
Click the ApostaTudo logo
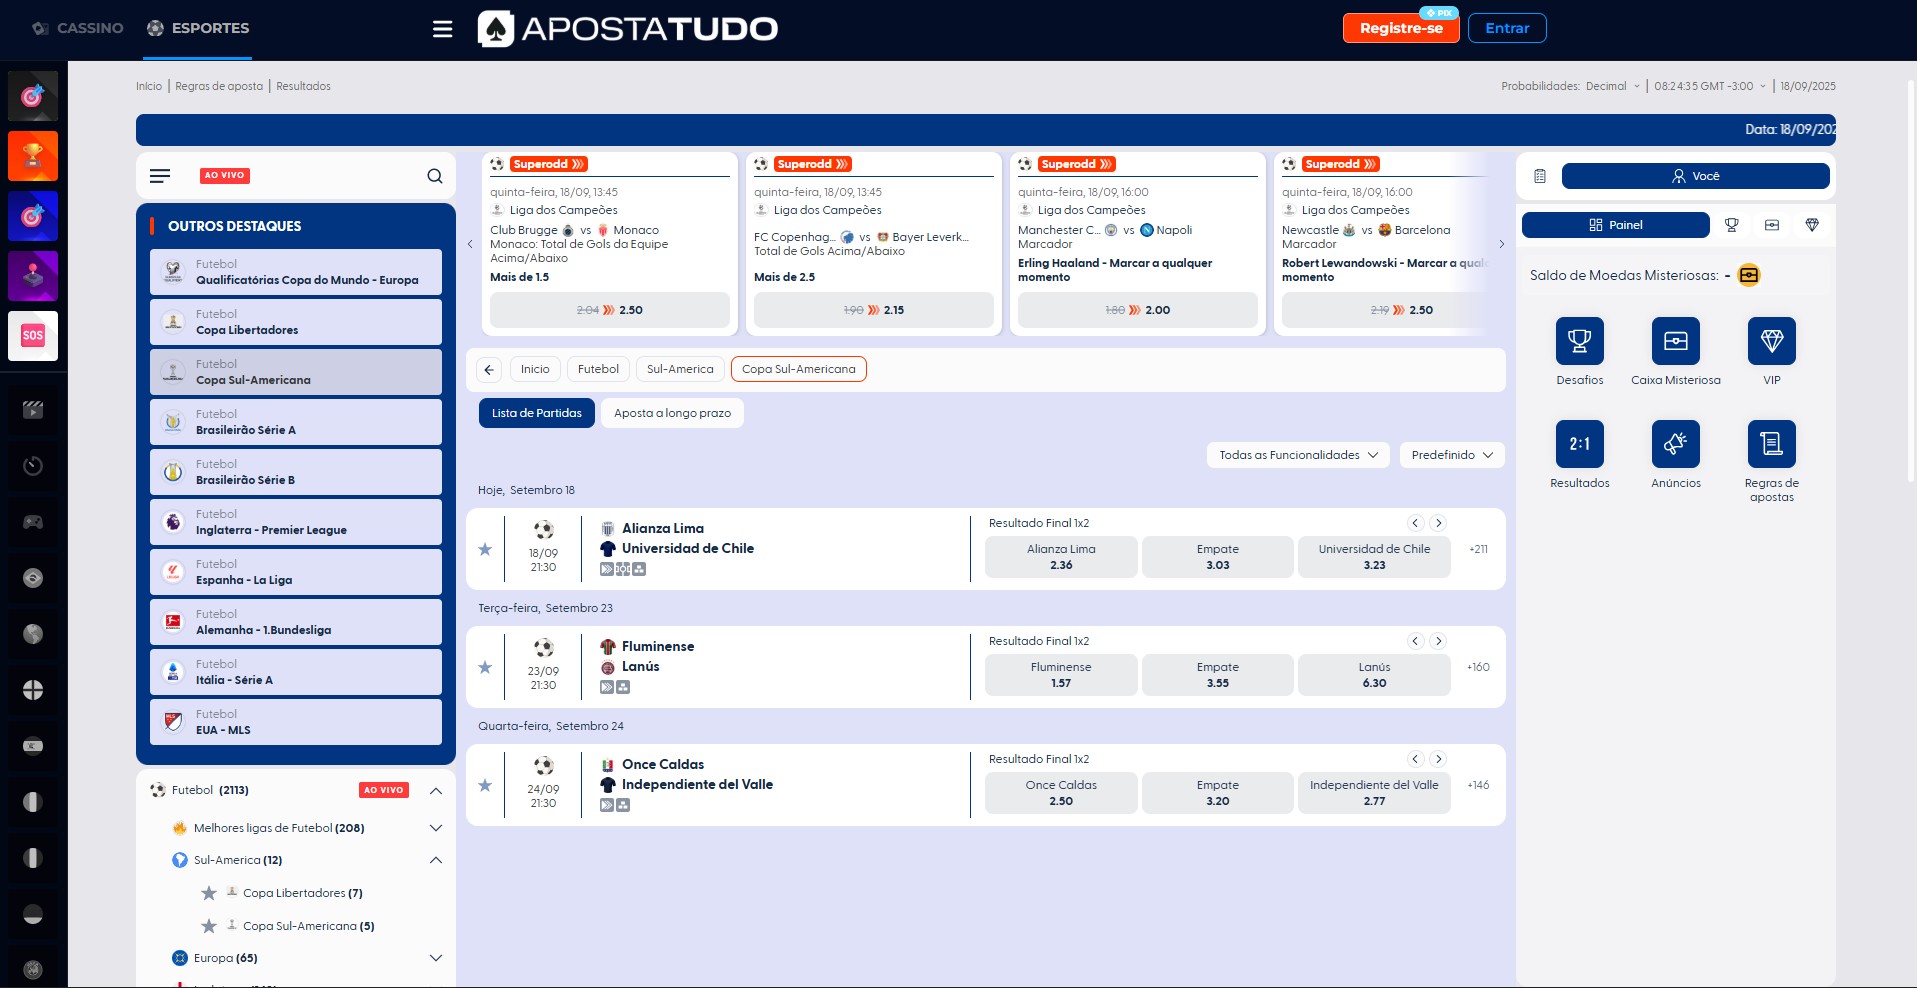click(627, 29)
